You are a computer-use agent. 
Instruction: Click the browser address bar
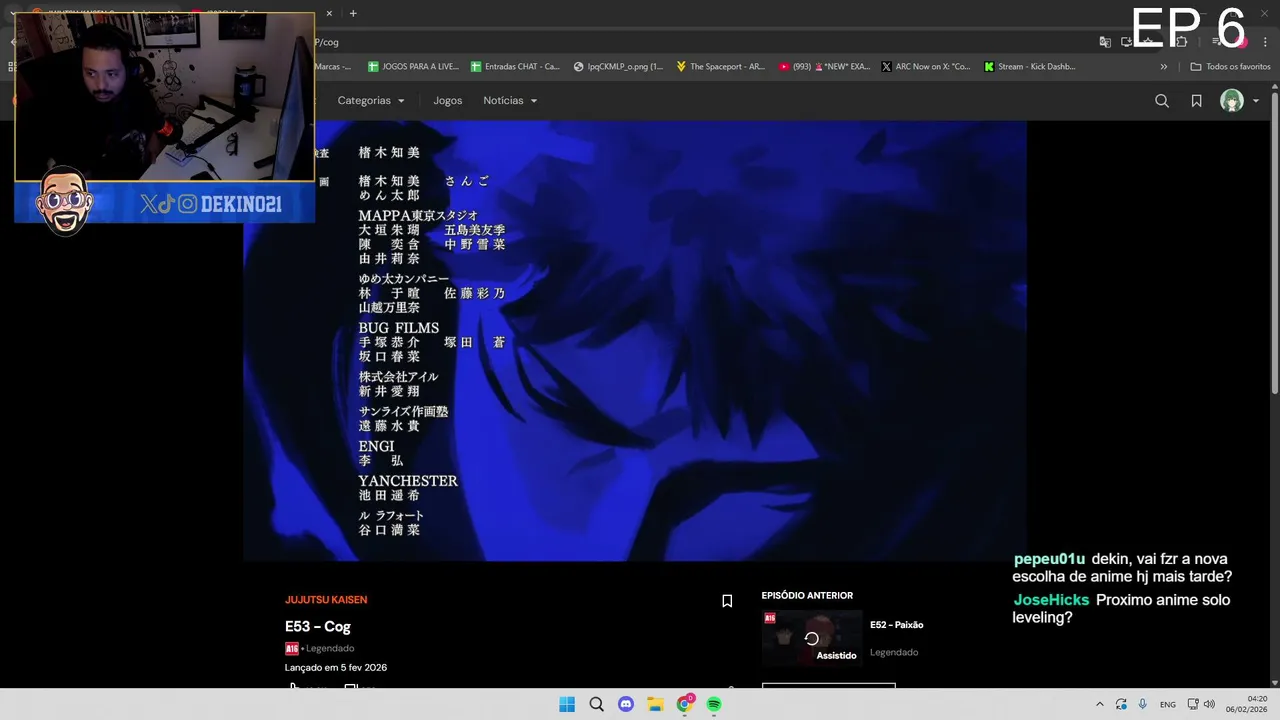[700, 42]
